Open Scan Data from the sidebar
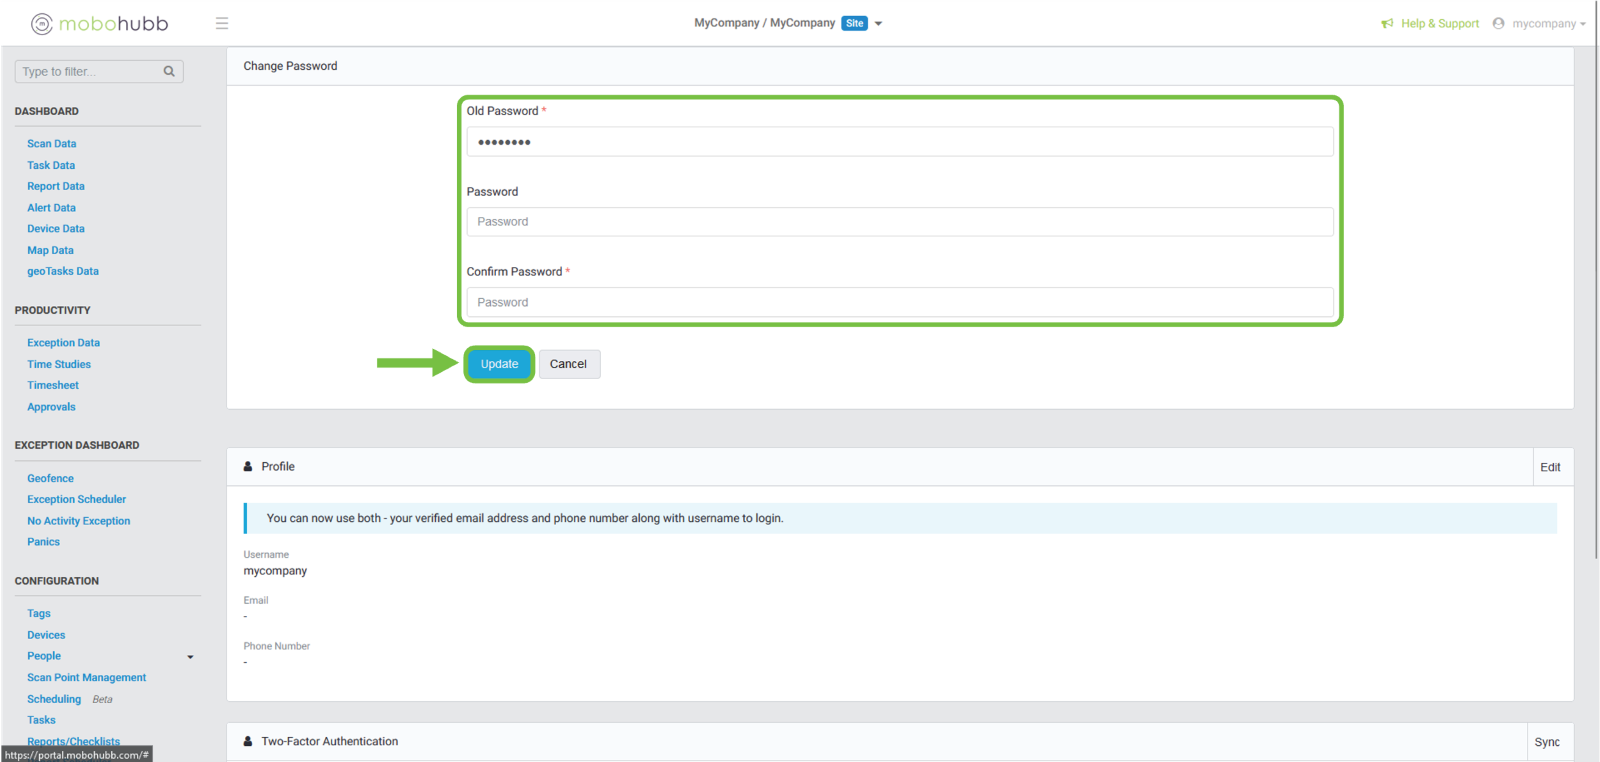Screen dimensions: 1600x762 coord(51,144)
